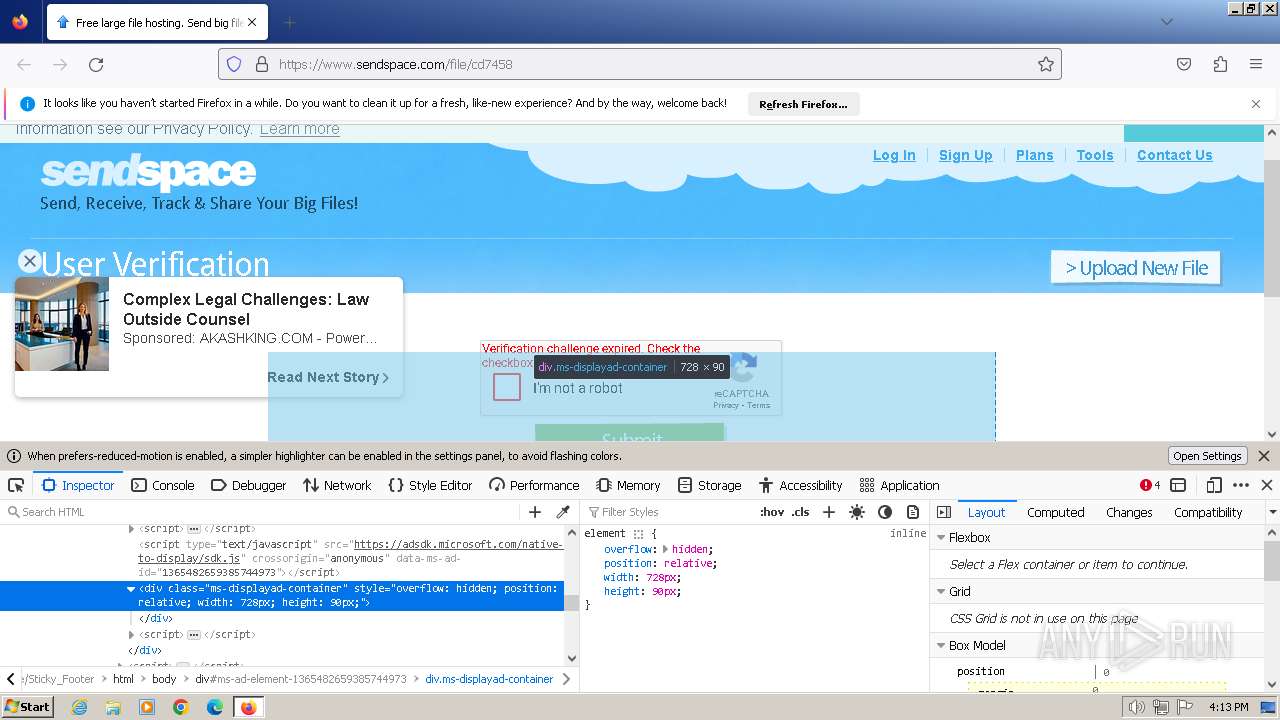The image size is (1280, 720).
Task: Click the Refresh Firefox button
Action: pos(803,104)
